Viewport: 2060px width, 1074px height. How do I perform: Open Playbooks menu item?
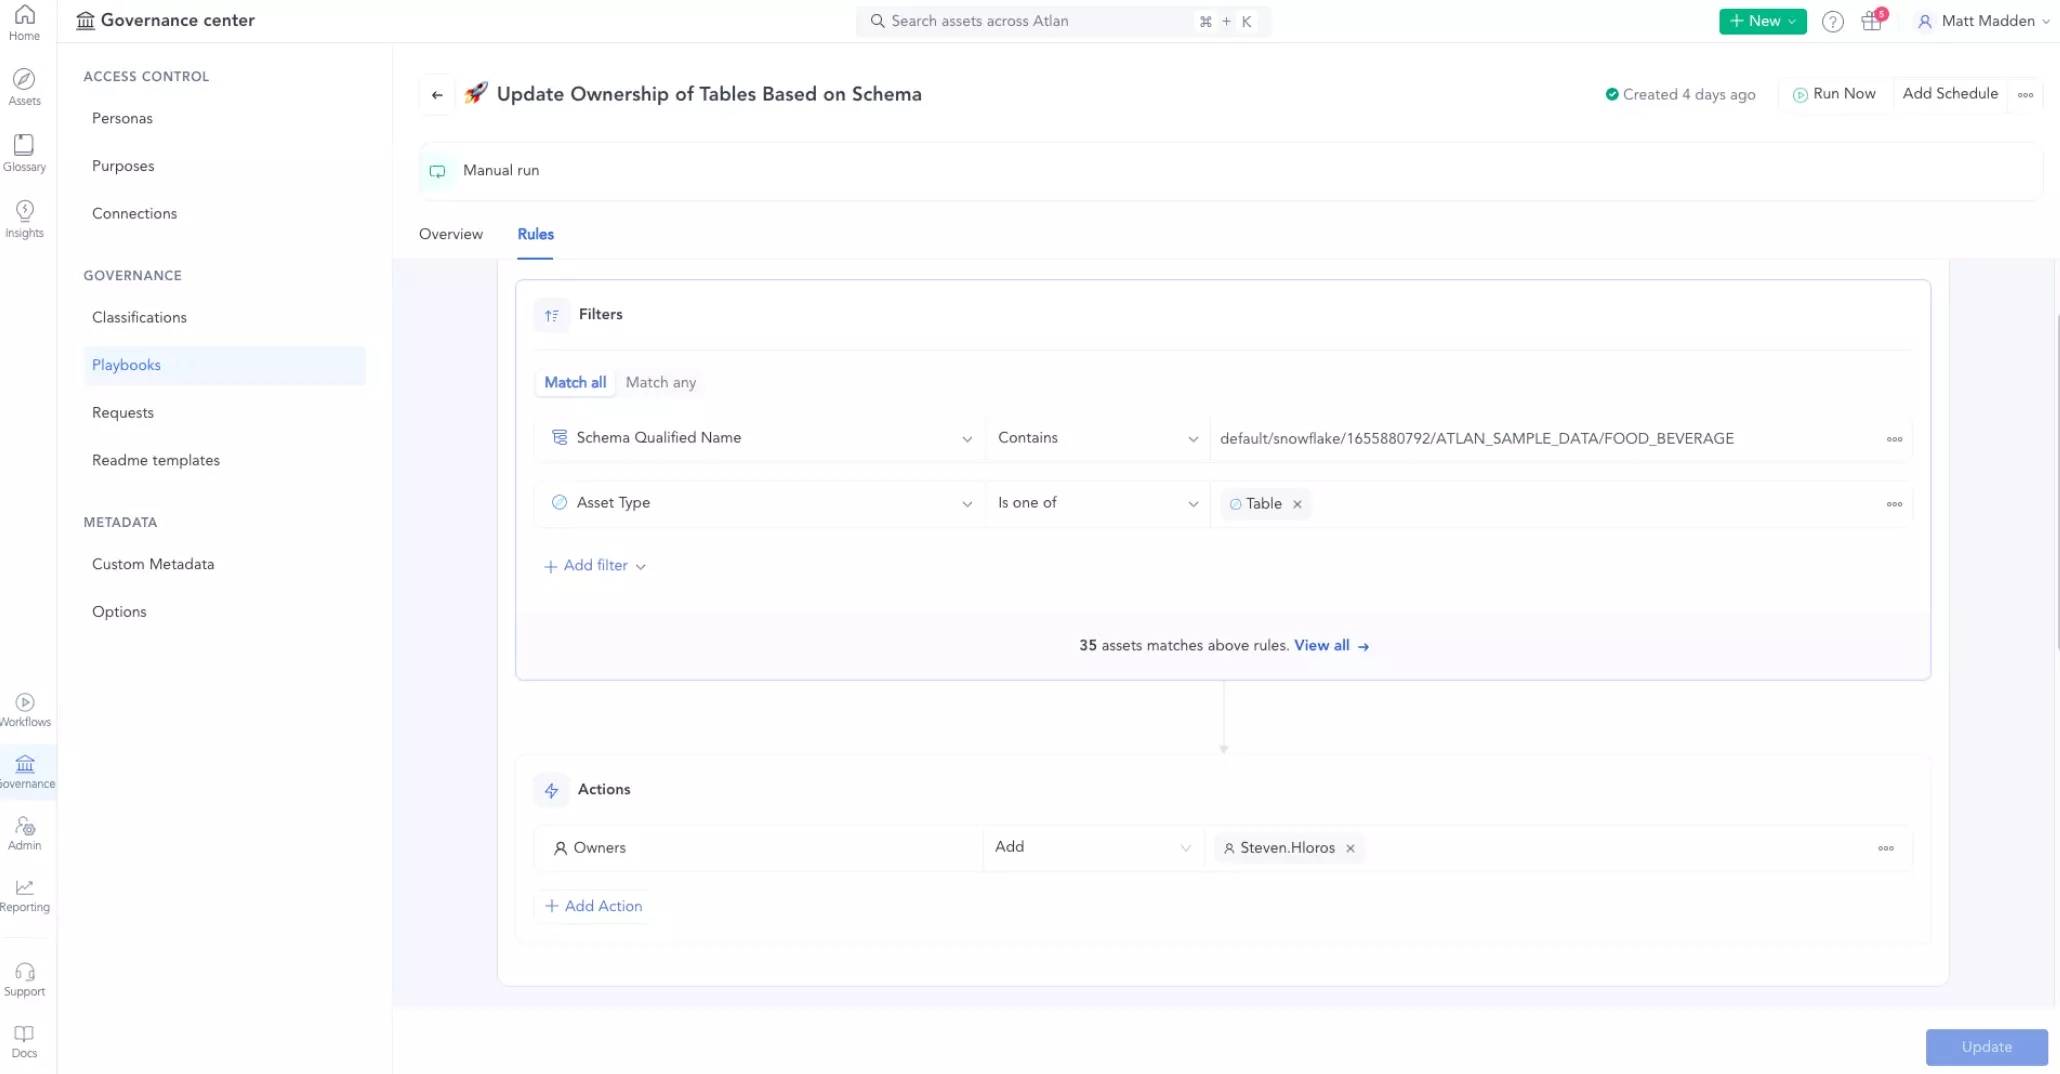[225, 366]
